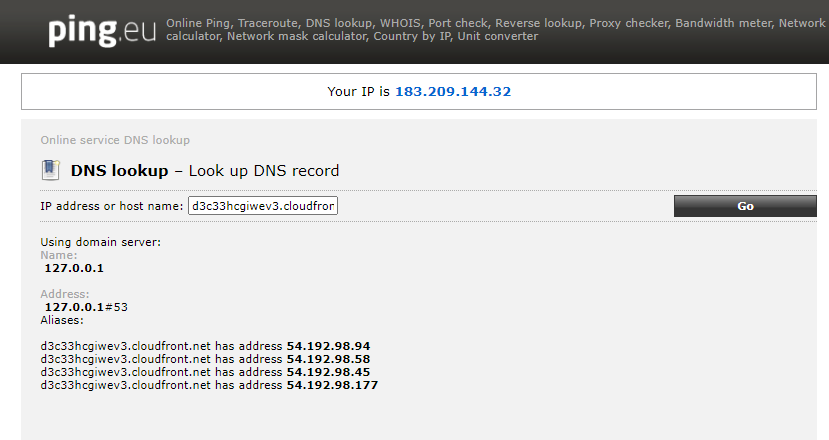Click the gray 'Address:' label

pos(65,294)
